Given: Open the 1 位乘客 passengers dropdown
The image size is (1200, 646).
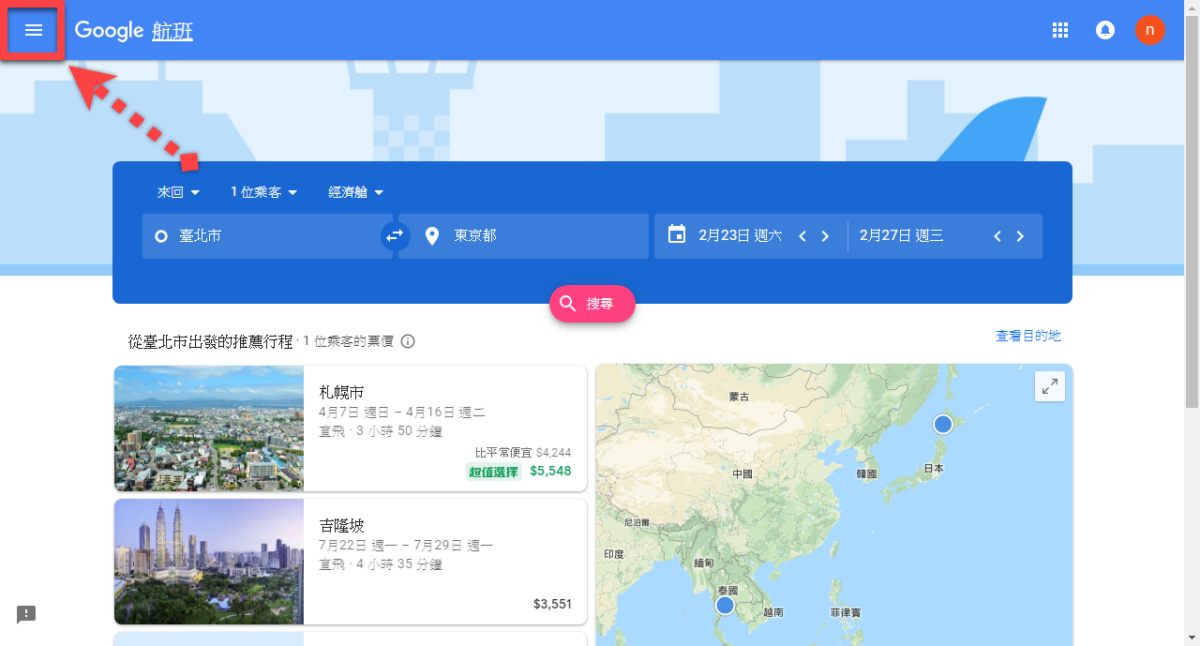Looking at the screenshot, I should point(264,192).
